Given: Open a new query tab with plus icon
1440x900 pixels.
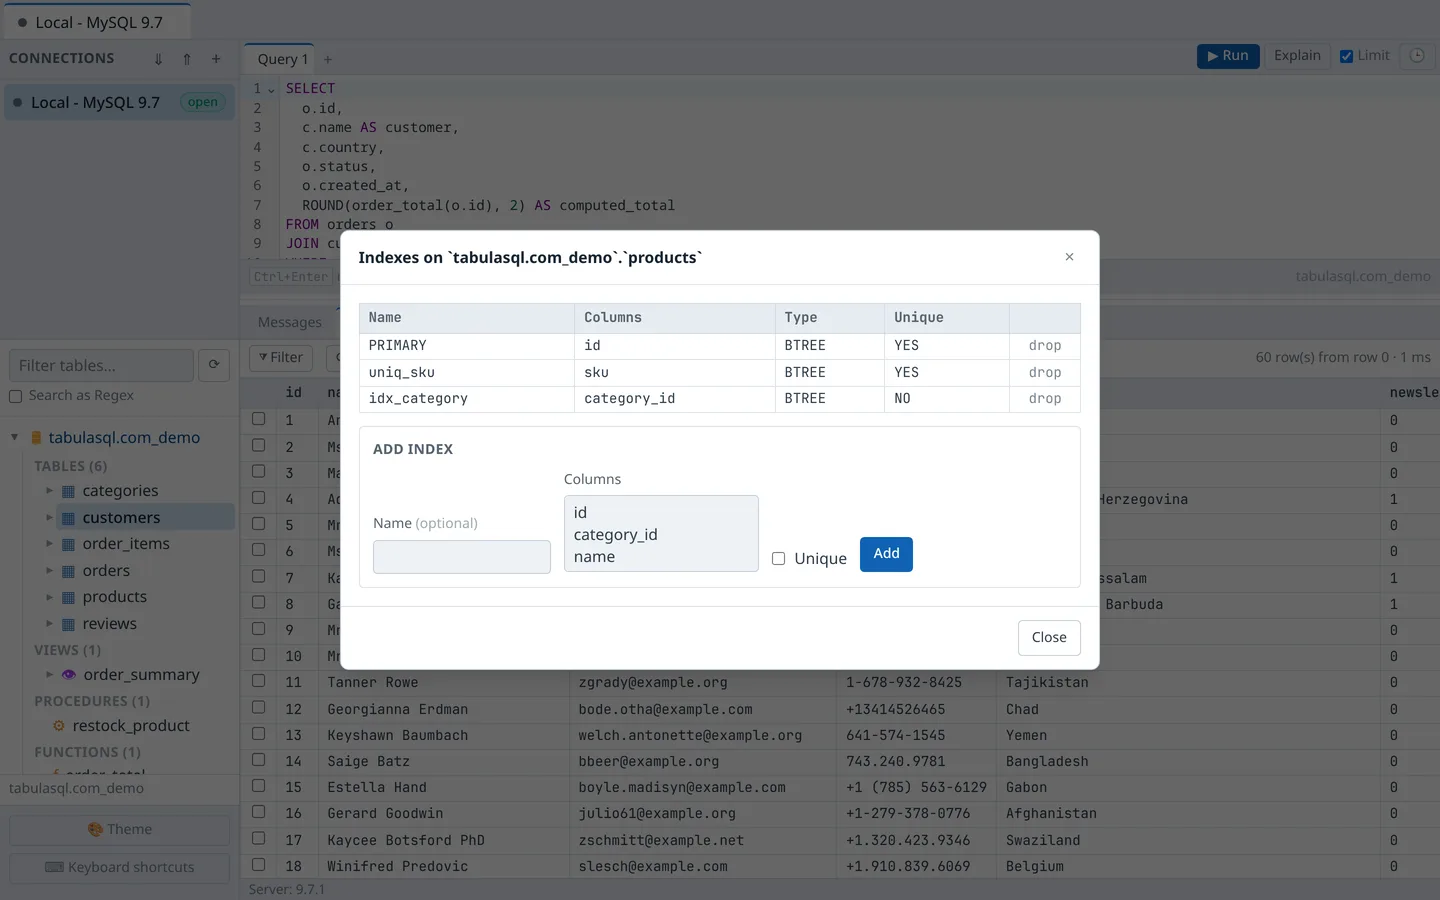Looking at the screenshot, I should click(327, 59).
